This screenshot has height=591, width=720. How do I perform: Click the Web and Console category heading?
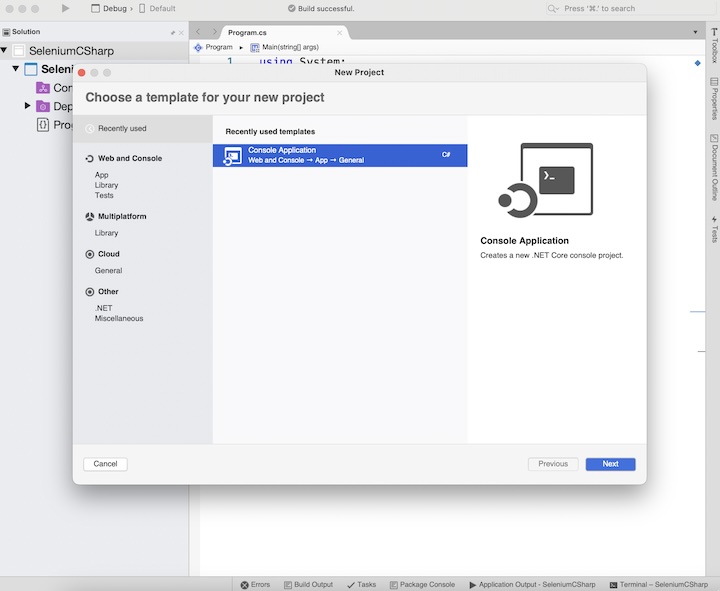pyautogui.click(x=130, y=158)
